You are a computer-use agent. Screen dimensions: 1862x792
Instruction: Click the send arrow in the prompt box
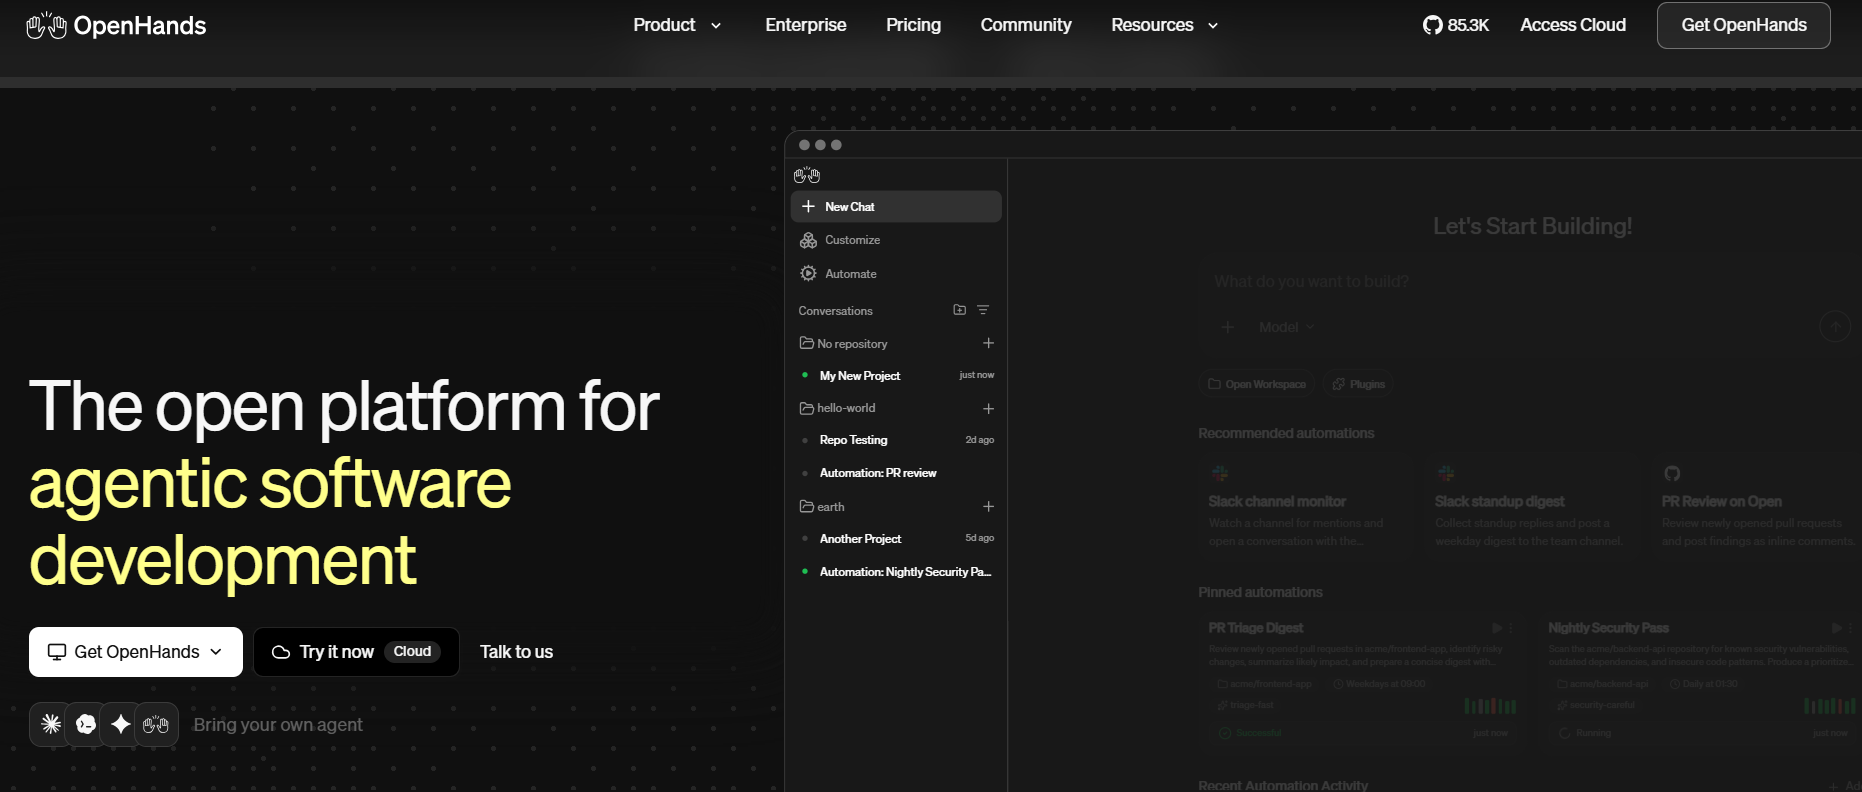coord(1835,326)
